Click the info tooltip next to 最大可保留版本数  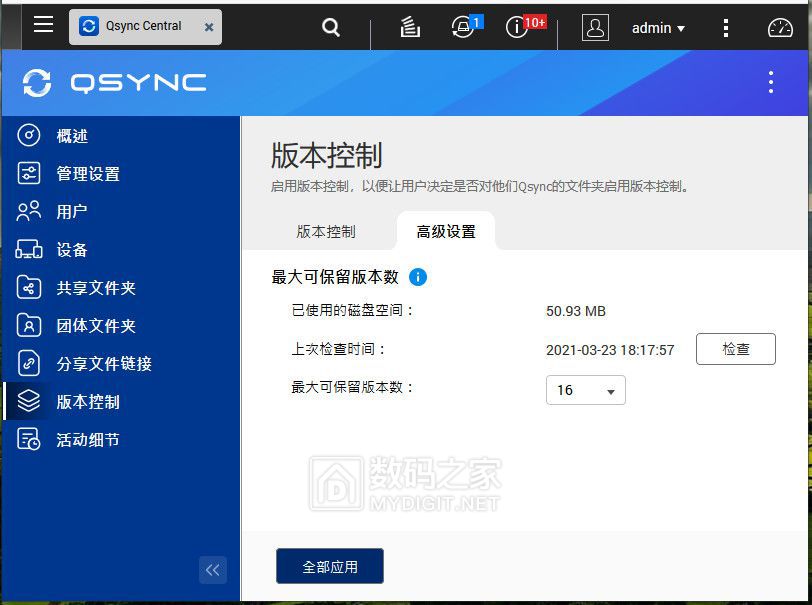pyautogui.click(x=419, y=277)
